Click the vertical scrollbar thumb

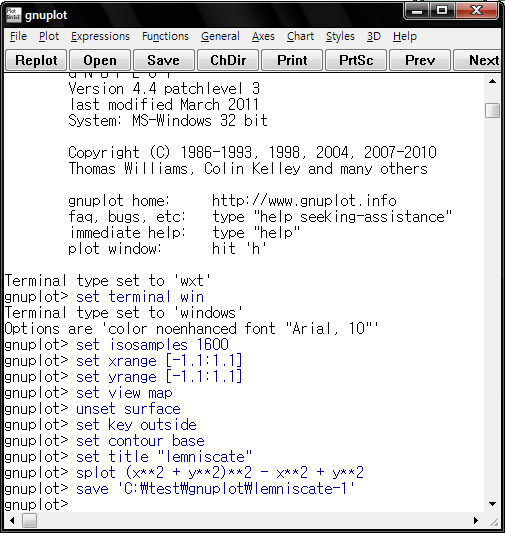(x=492, y=110)
